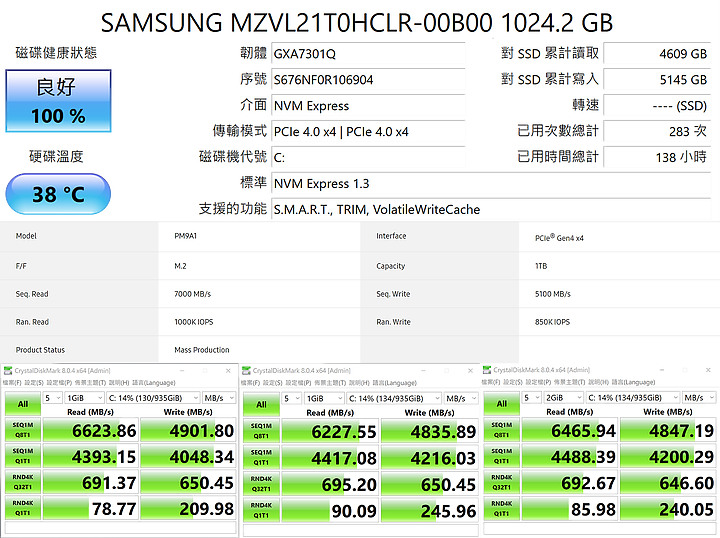Open MB/s unit dropdown in 130/935GiB window
This screenshot has height=538, width=720.
click(219, 398)
